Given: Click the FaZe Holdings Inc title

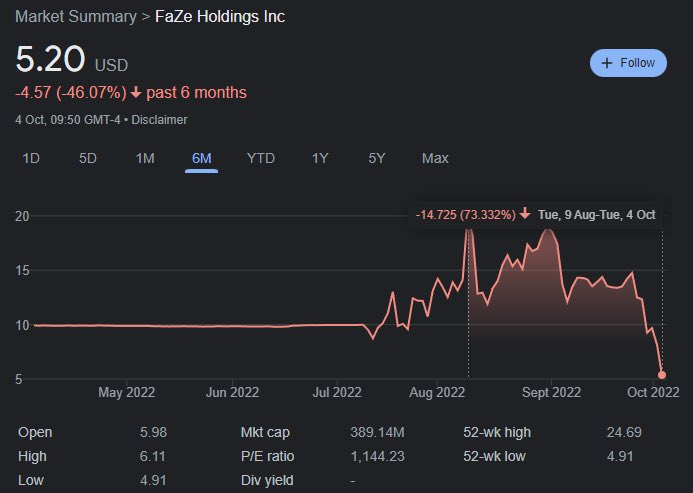Looking at the screenshot, I should [220, 17].
